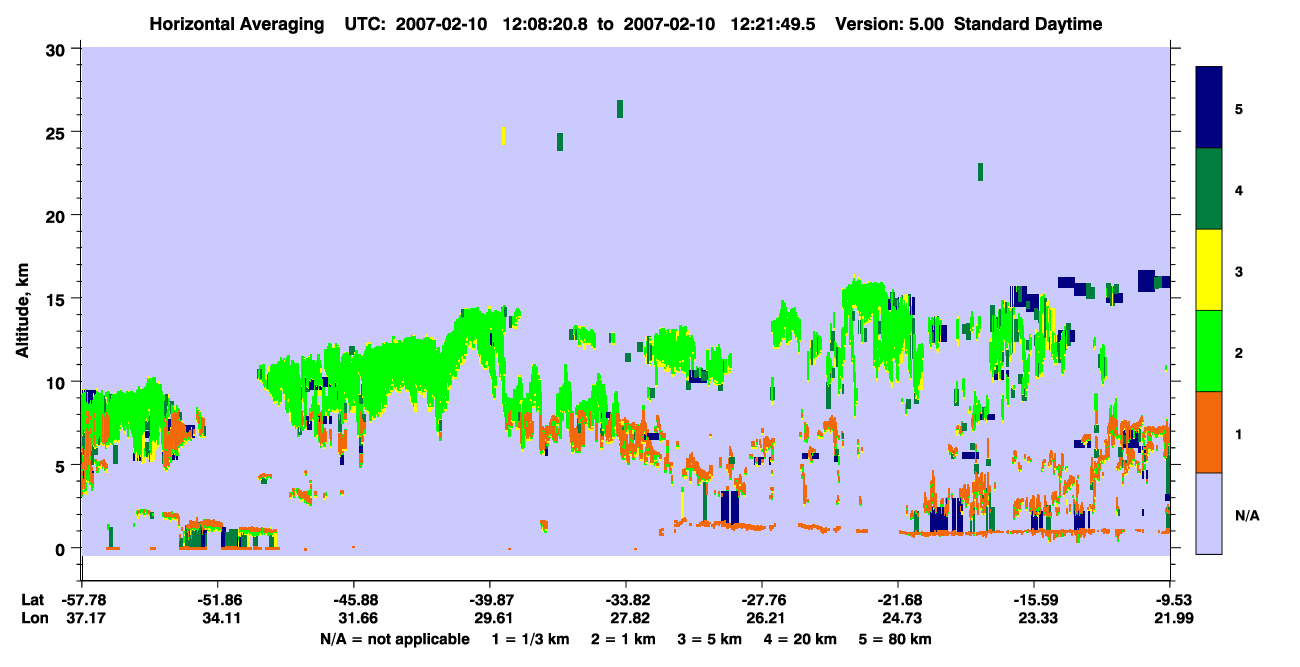Click the dark green feature near 22.5 km altitude
The image size is (1300, 667).
coord(981,172)
